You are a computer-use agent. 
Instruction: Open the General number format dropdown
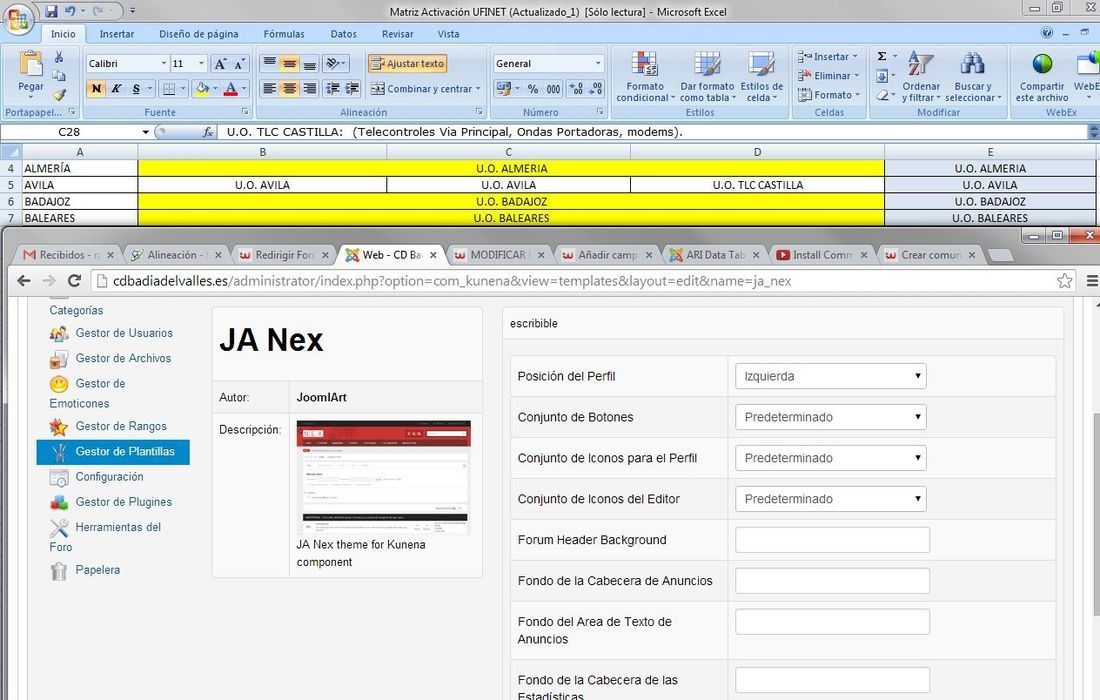pyautogui.click(x=598, y=63)
